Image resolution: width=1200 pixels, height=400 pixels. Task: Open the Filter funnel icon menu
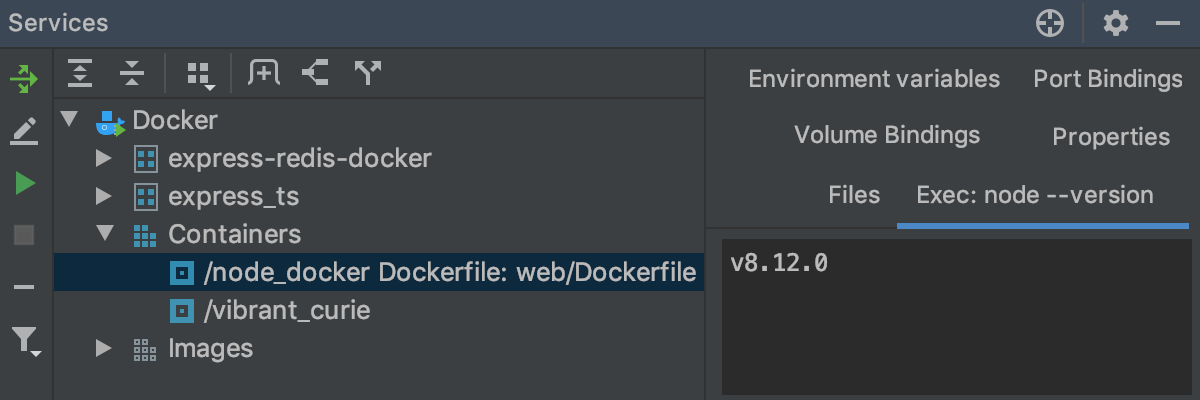pos(26,341)
